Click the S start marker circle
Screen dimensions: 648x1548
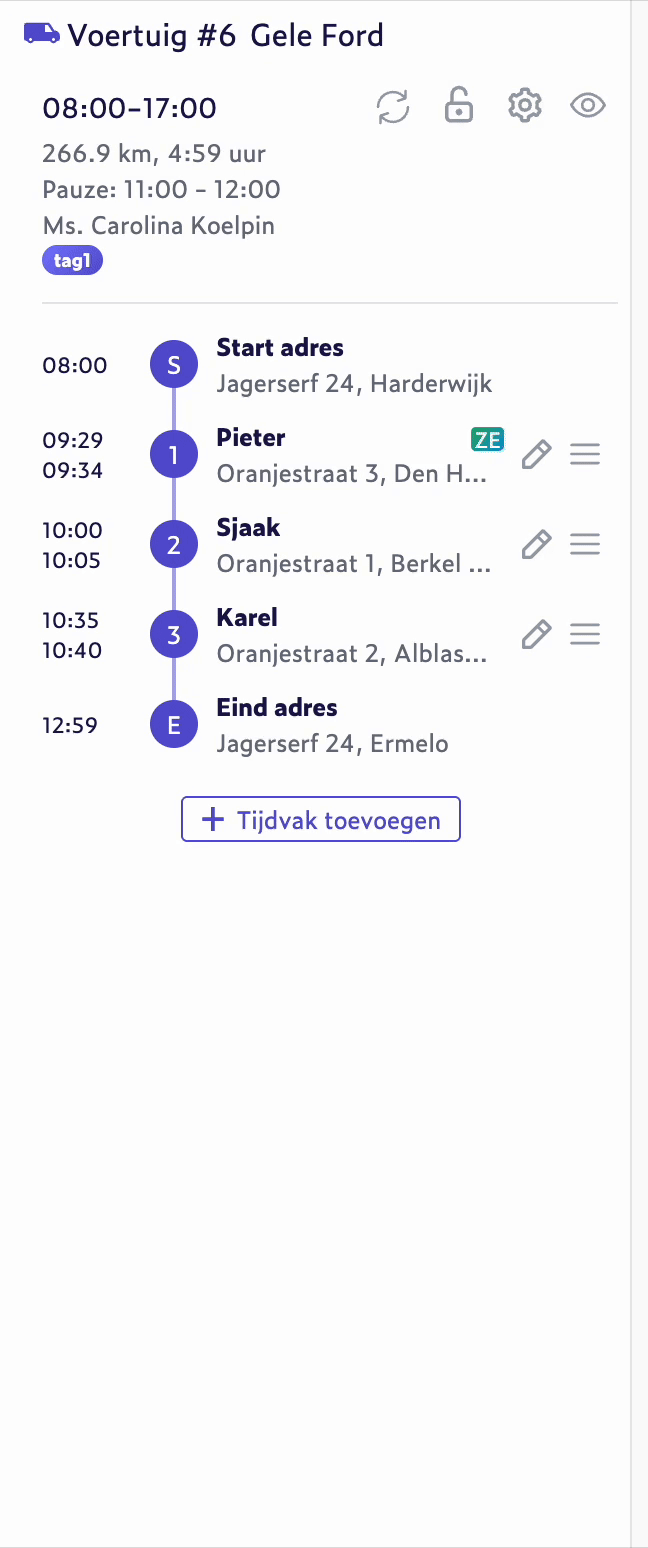174,365
